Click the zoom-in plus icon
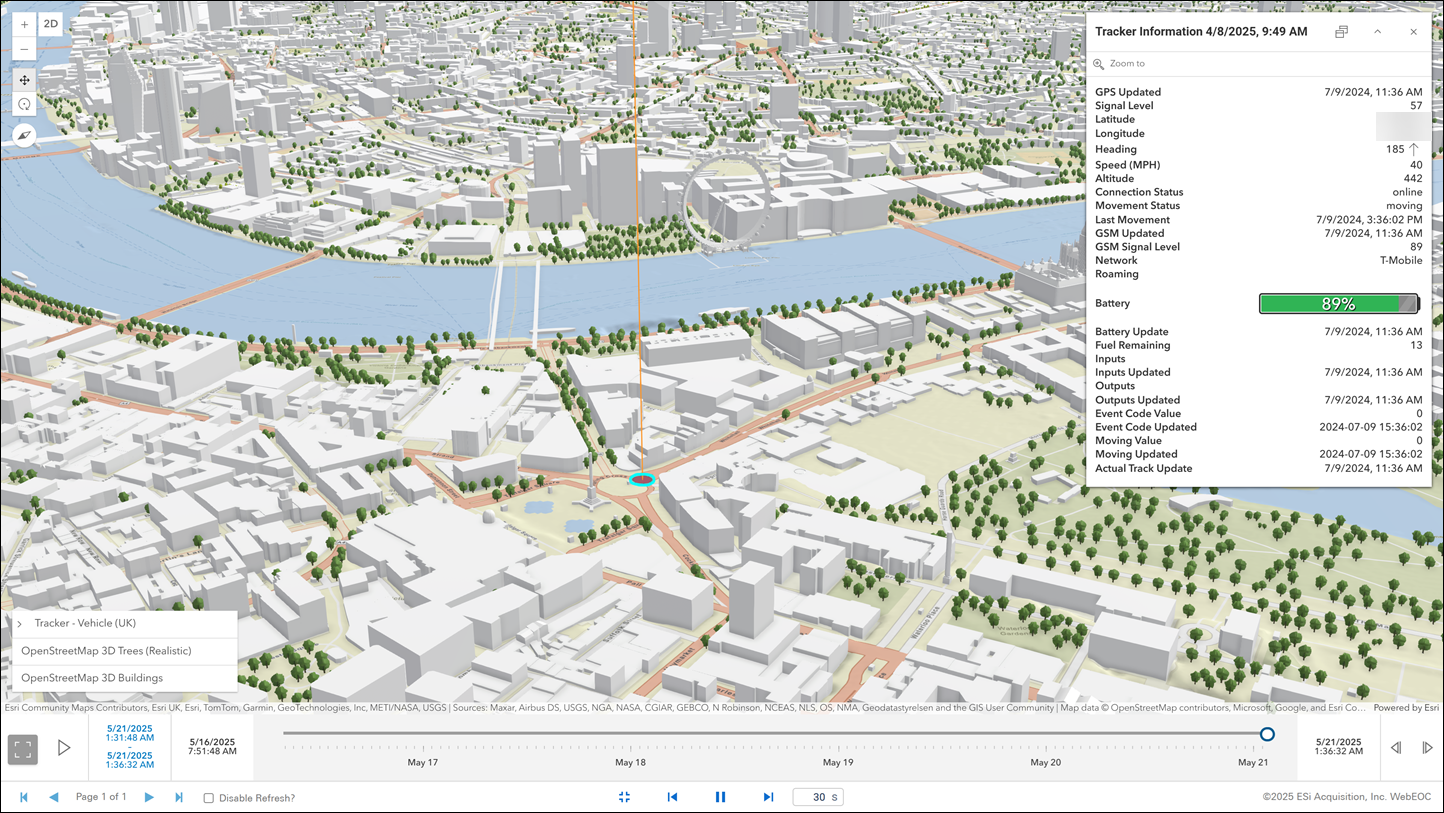1444x813 pixels. [23, 22]
